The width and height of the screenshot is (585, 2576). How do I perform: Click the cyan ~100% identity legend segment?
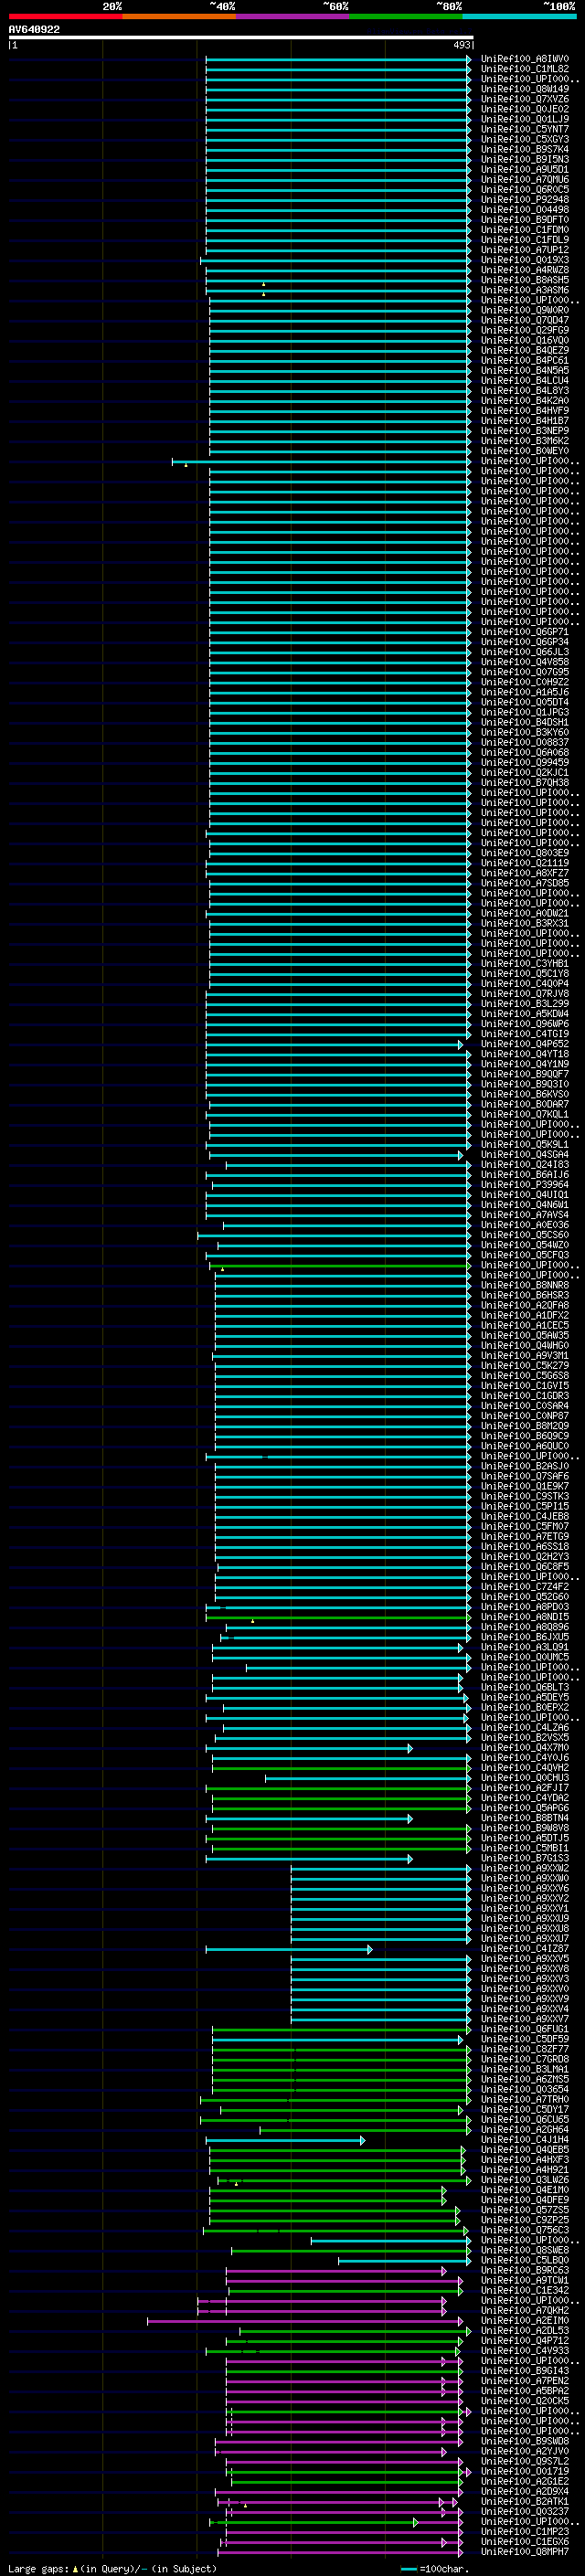(x=519, y=16)
